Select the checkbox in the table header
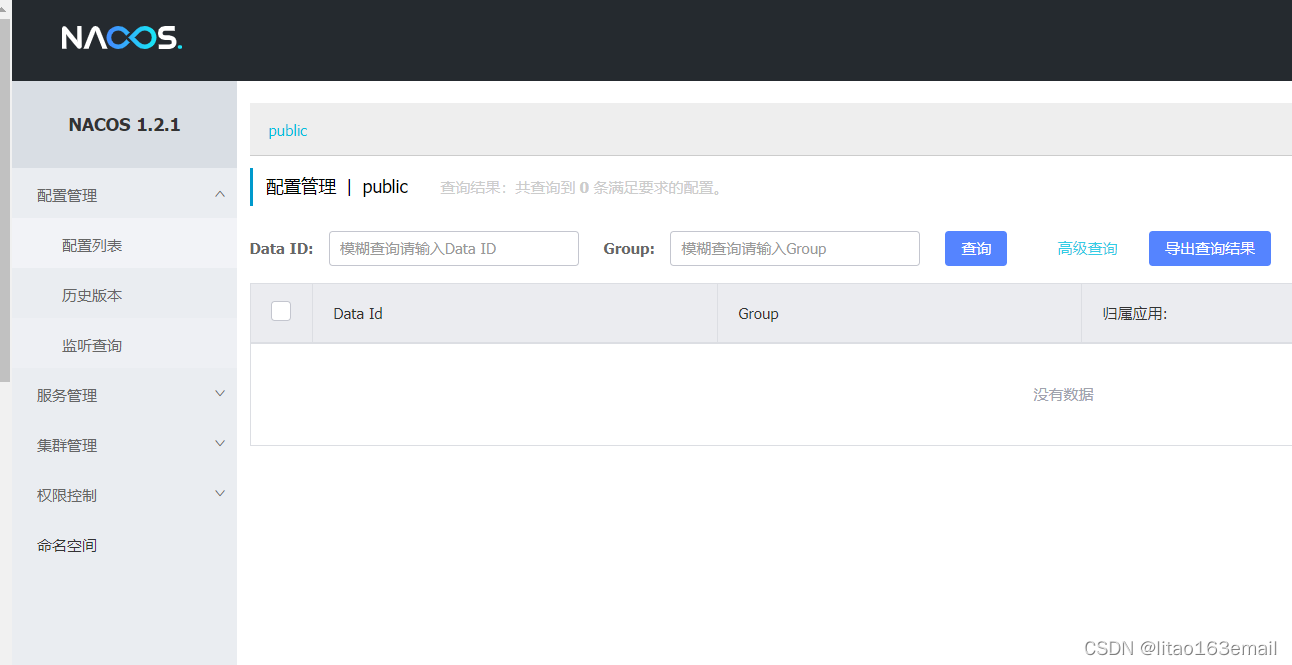Viewport: 1292px width, 665px height. [281, 311]
